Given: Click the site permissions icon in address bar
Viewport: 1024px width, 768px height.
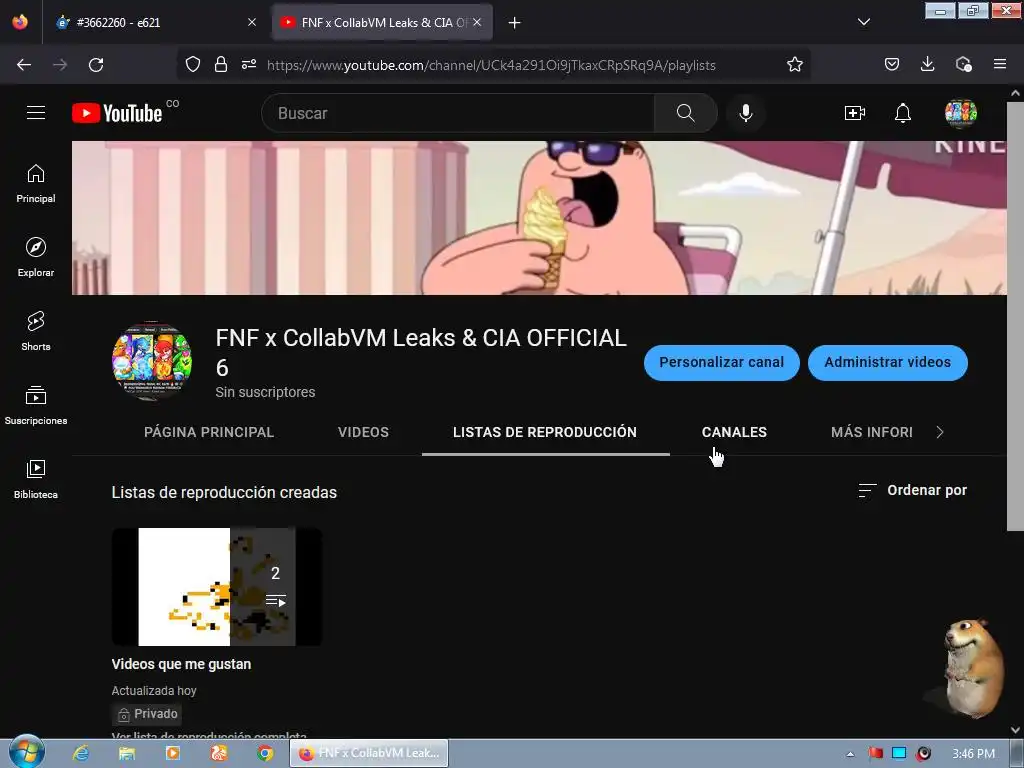Looking at the screenshot, I should click(249, 65).
